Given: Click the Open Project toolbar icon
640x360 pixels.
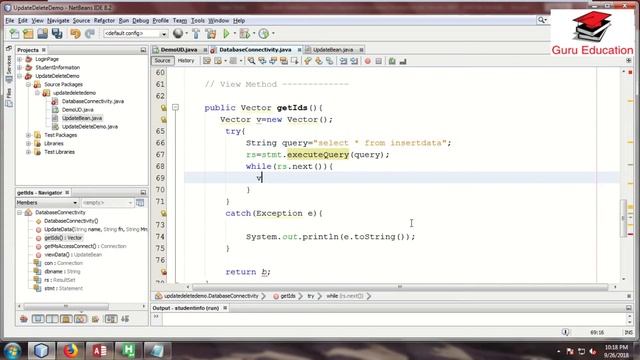Looking at the screenshot, I should (x=42, y=33).
